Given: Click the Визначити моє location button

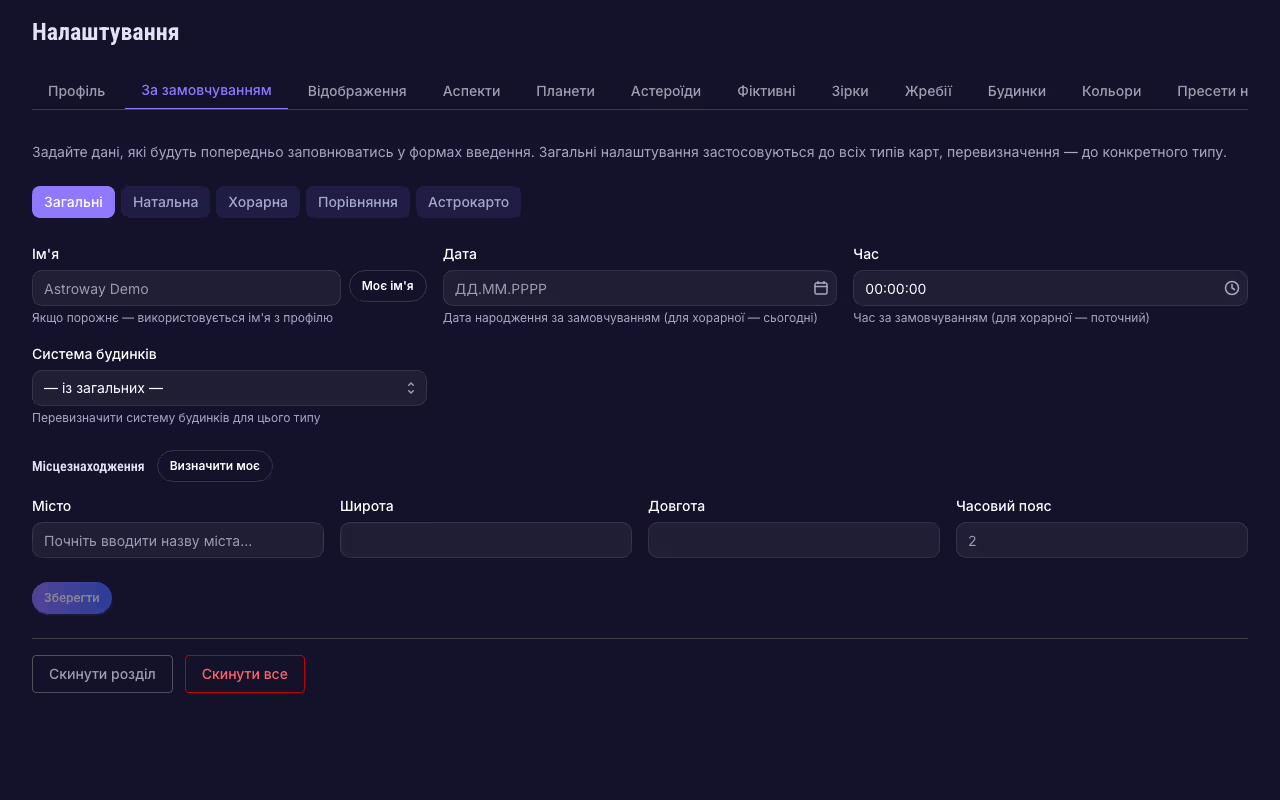Looking at the screenshot, I should point(214,466).
